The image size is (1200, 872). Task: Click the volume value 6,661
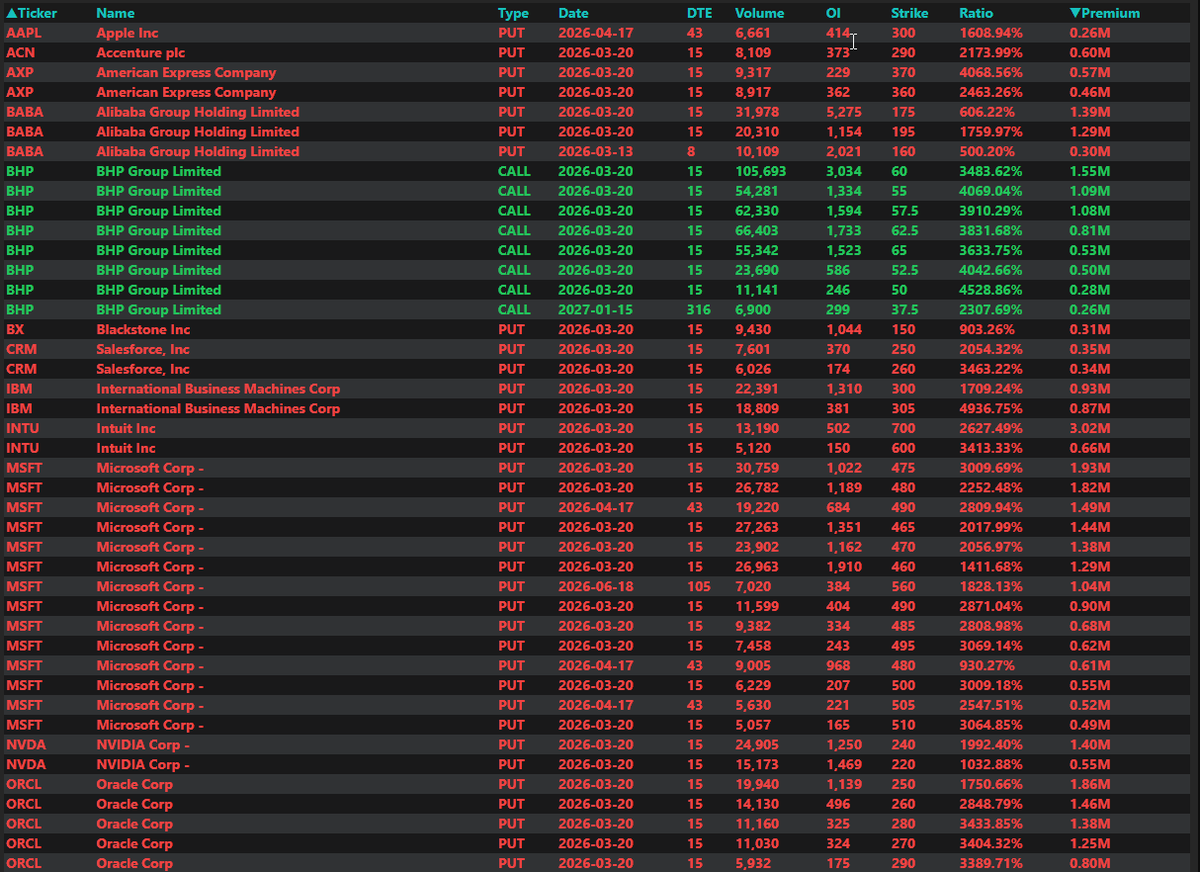point(753,33)
